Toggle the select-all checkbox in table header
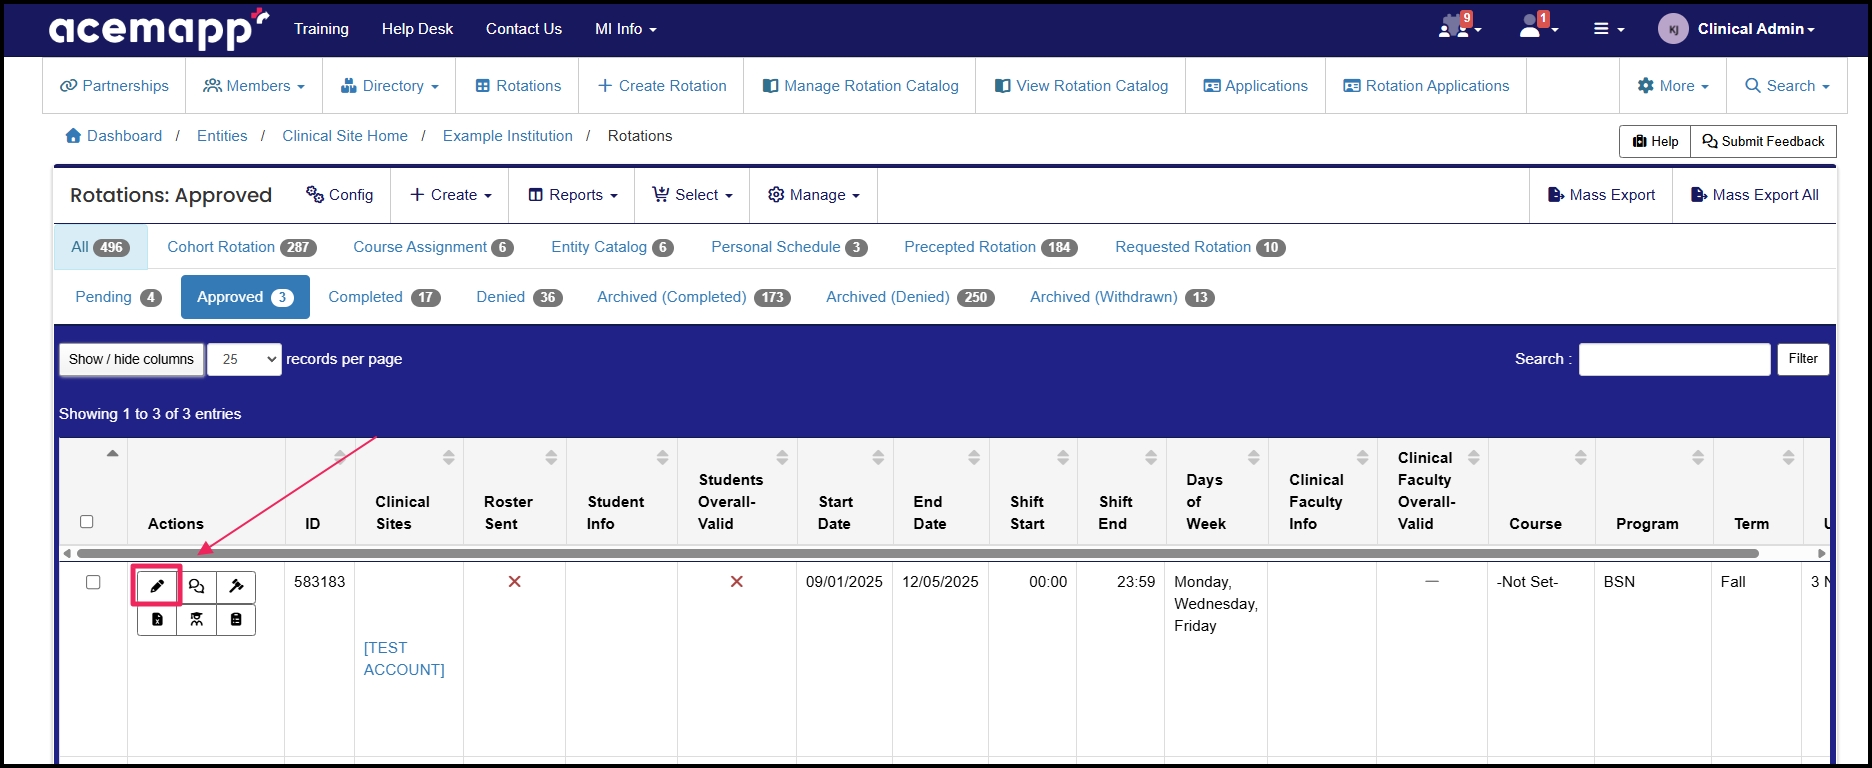The image size is (1872, 768). coord(86,522)
